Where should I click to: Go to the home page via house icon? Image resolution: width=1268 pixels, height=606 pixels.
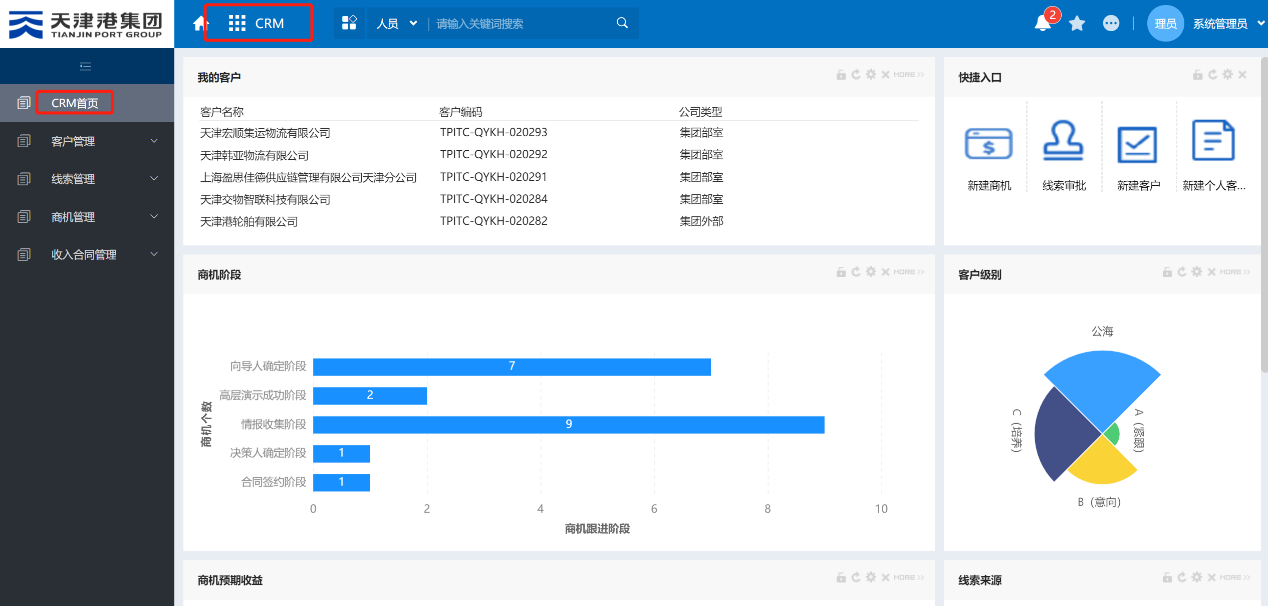coord(199,23)
